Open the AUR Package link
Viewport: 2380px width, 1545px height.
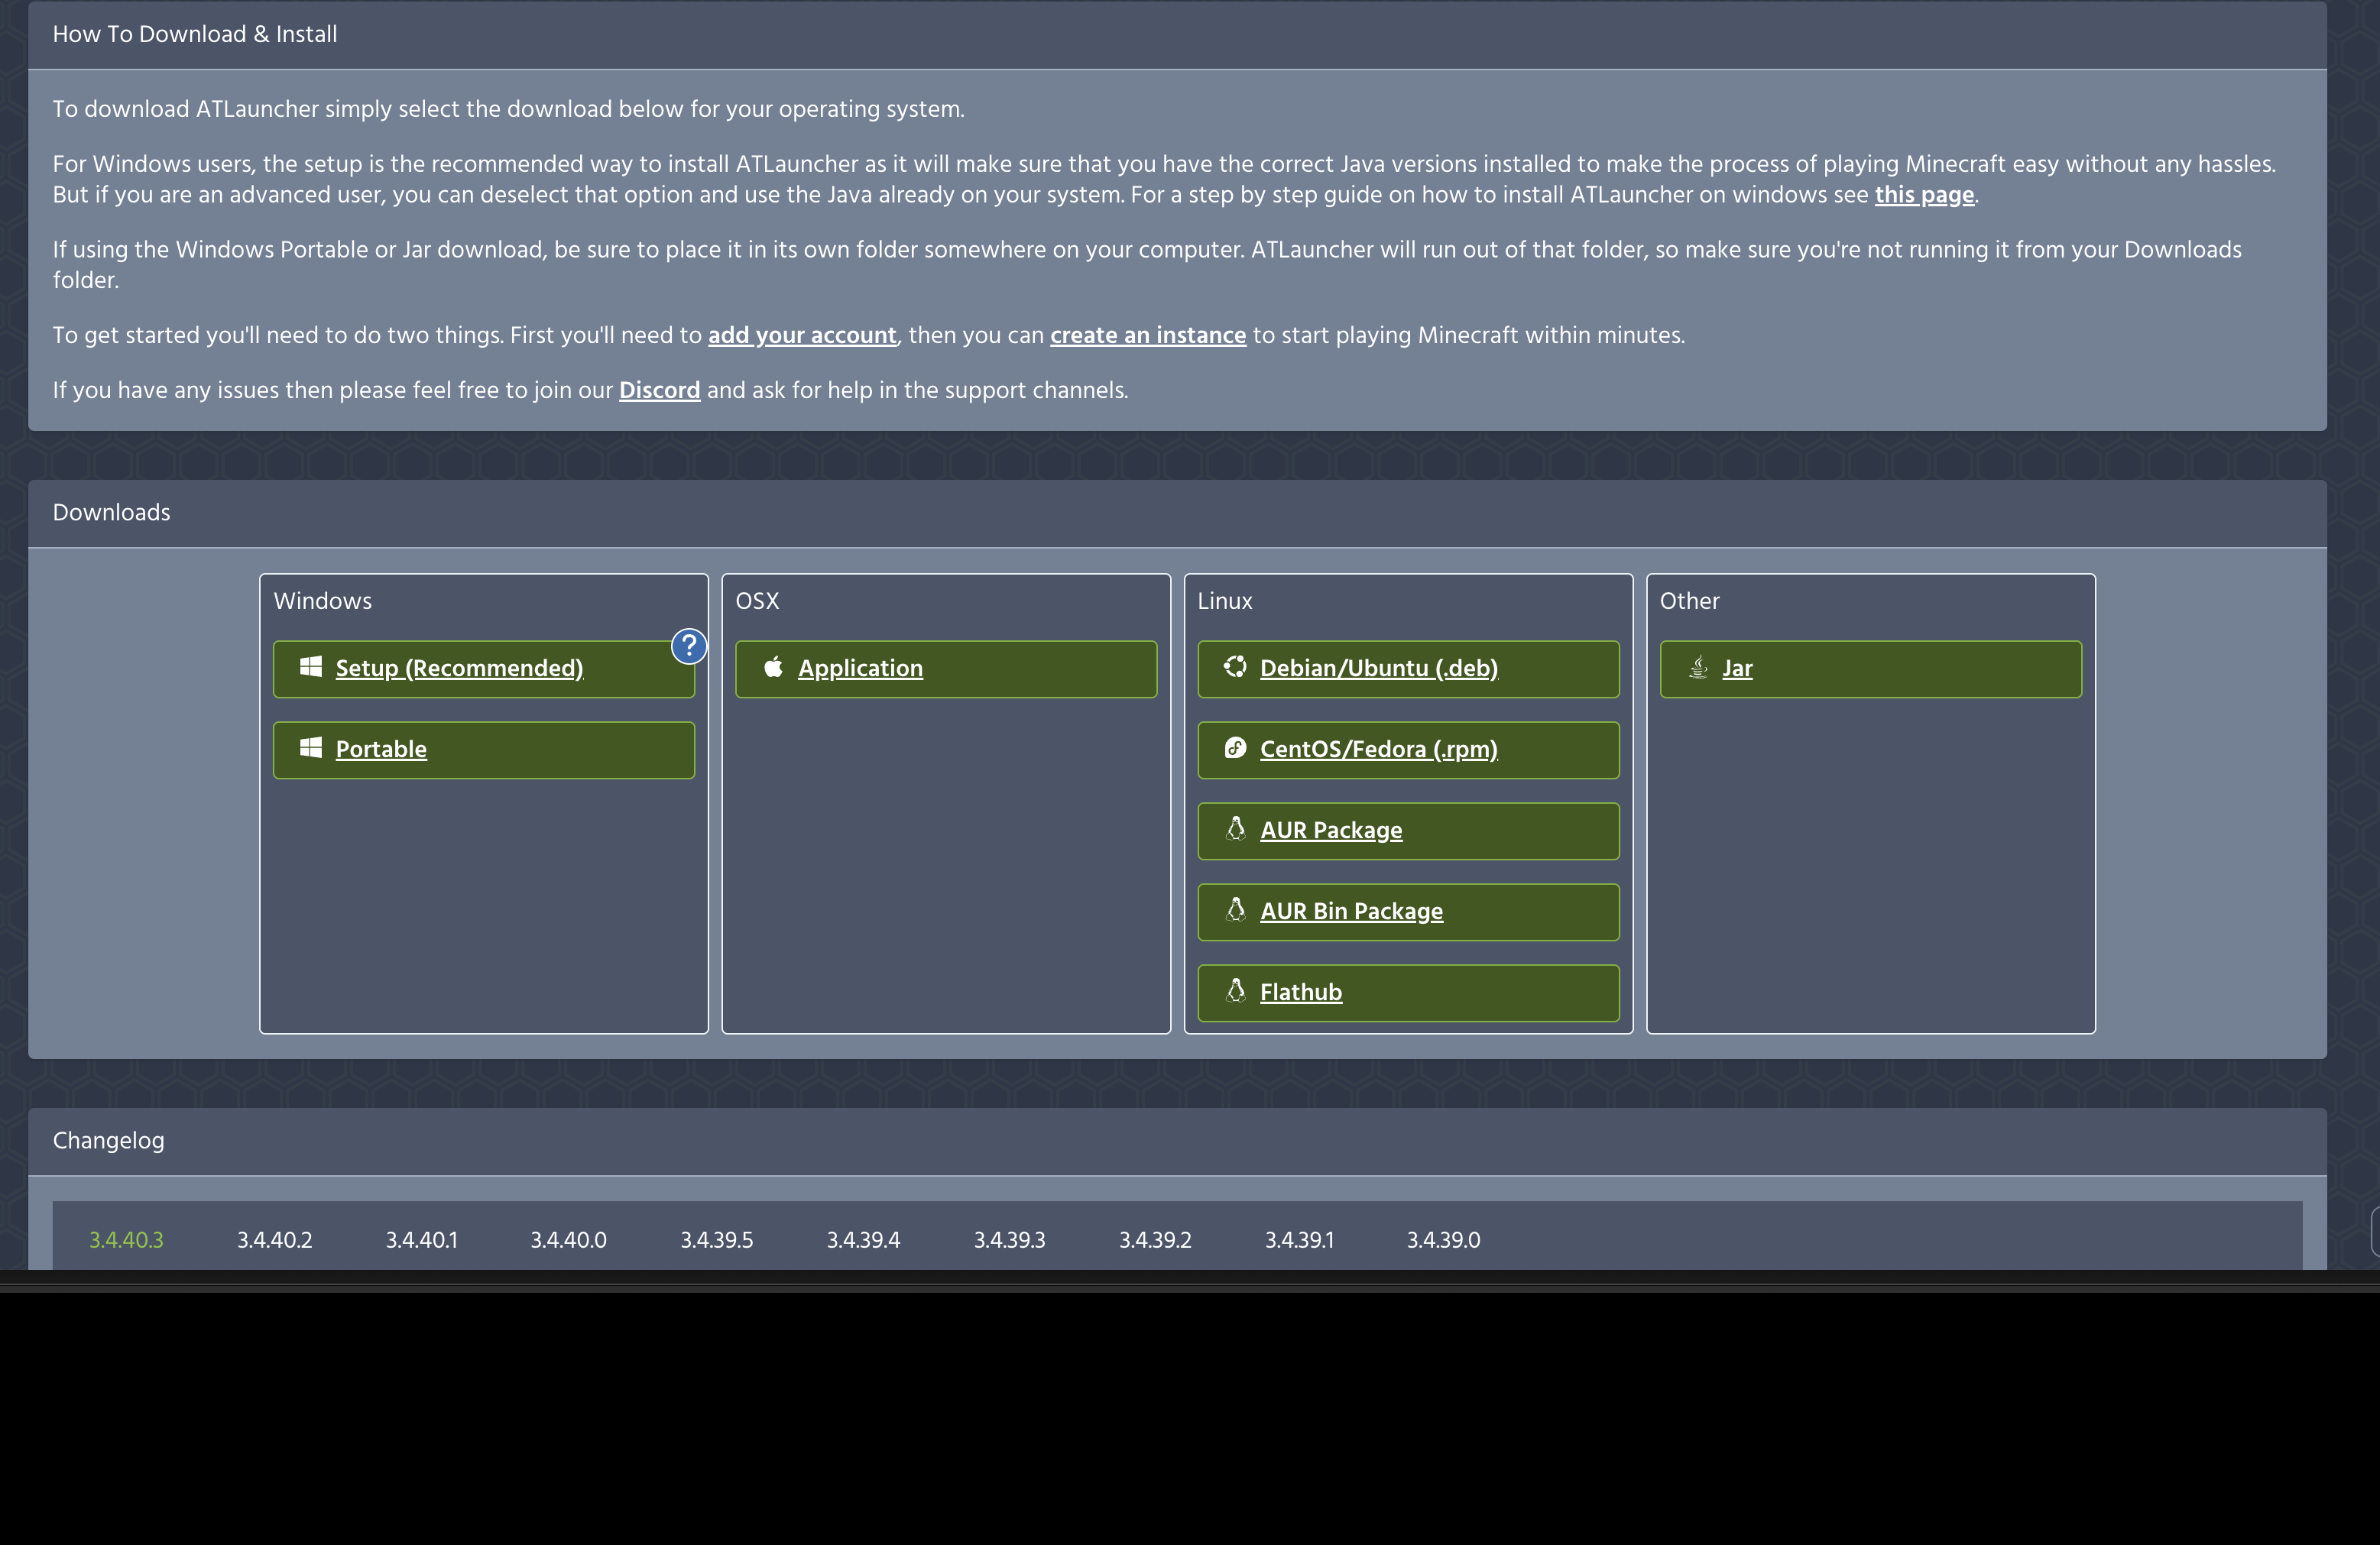(x=1331, y=831)
